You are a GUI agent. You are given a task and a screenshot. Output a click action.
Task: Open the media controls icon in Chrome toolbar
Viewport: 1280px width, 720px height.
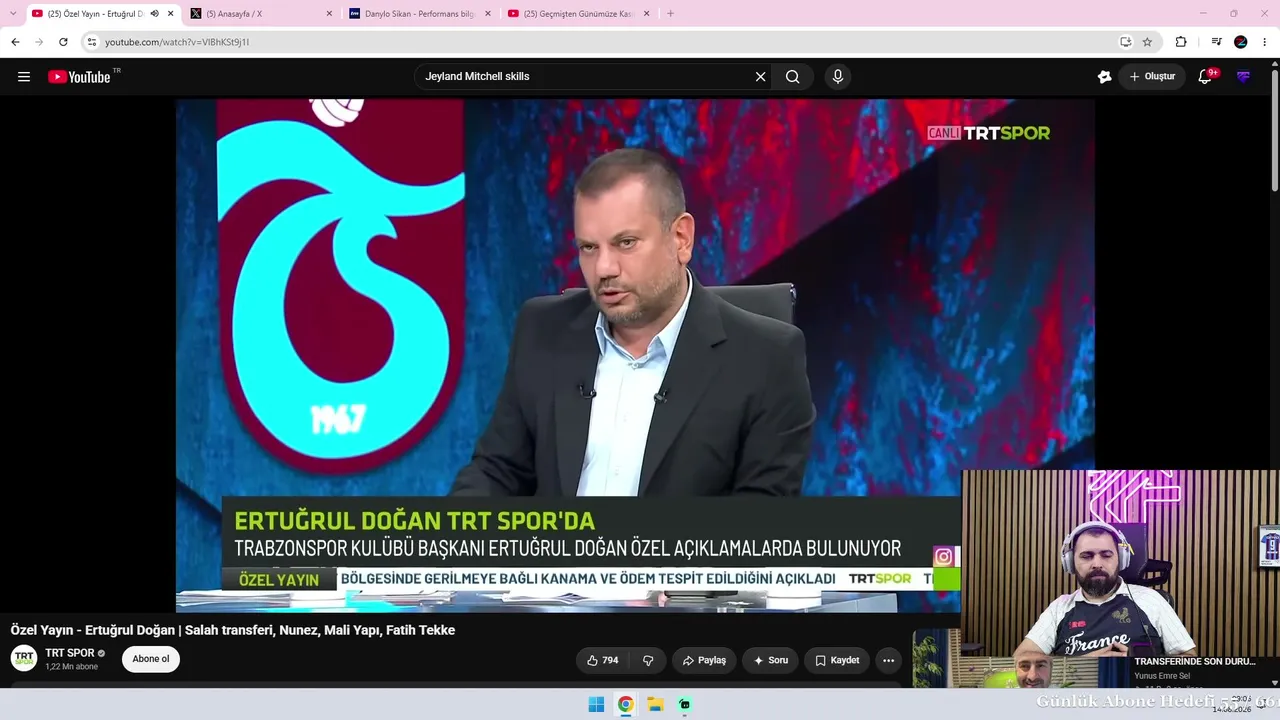pyautogui.click(x=1216, y=42)
